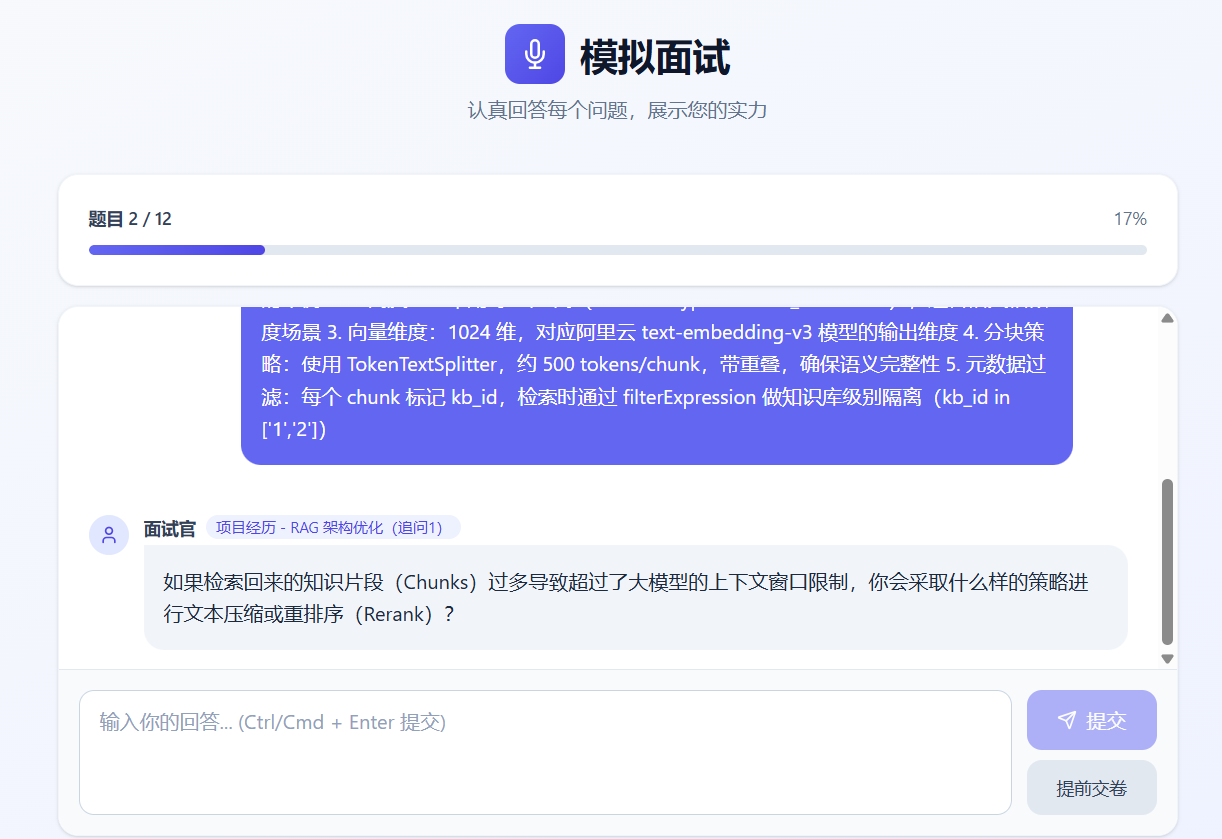Click the chat scrollbar down arrow

tap(1167, 659)
